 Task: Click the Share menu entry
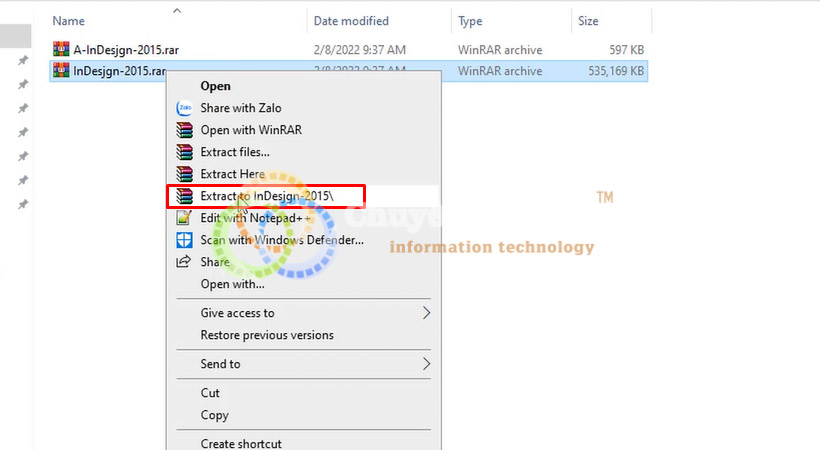click(x=215, y=262)
